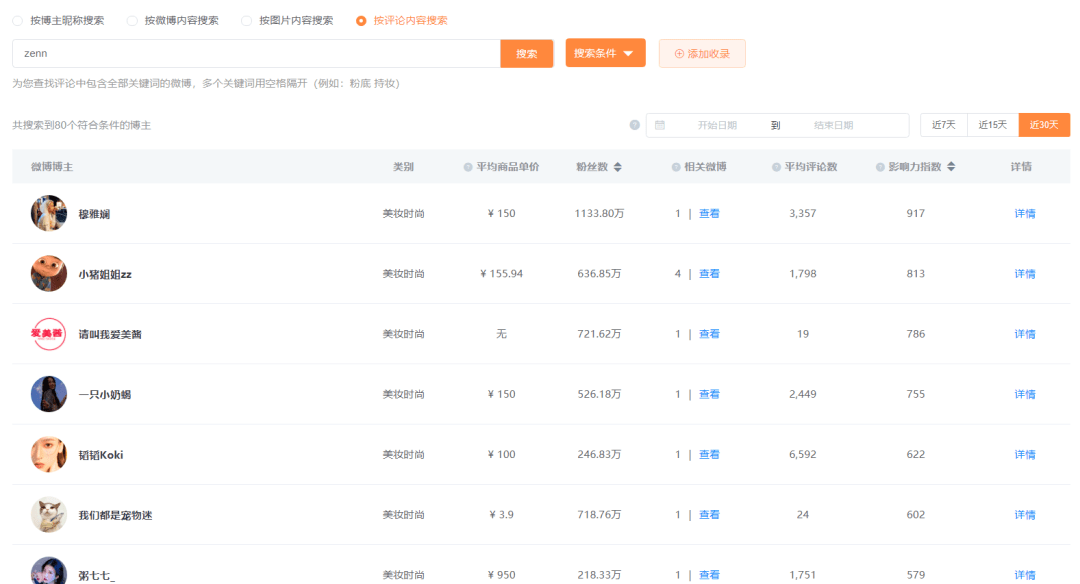
Task: Open calendar icon in date picker
Action: coord(660,125)
